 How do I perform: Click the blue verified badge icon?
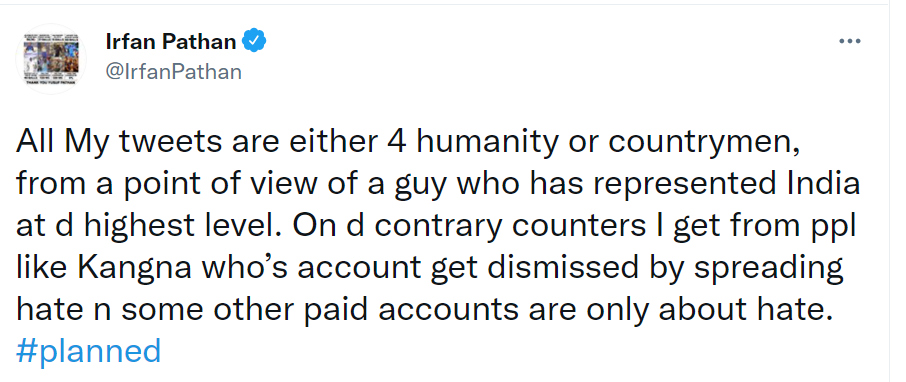254,42
